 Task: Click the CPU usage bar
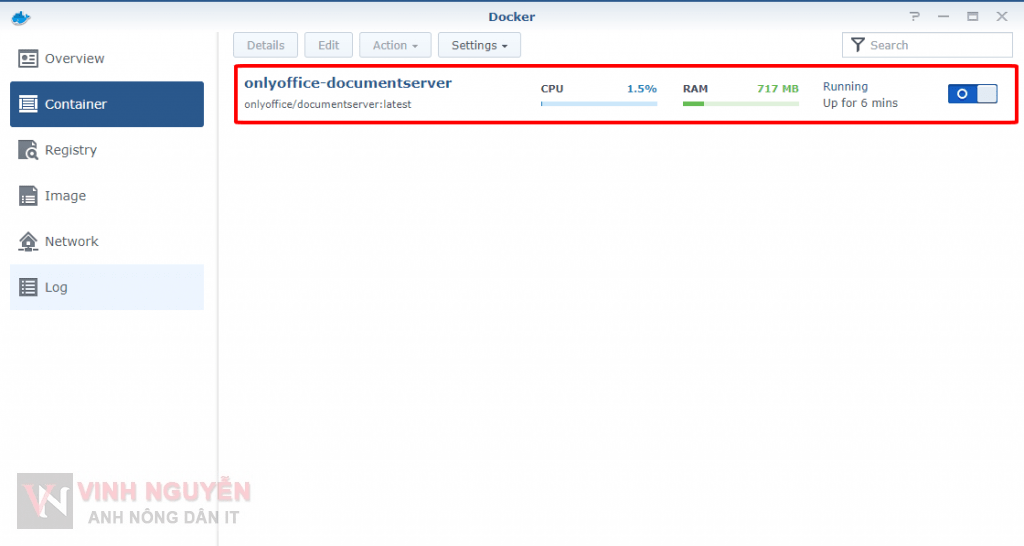point(598,103)
